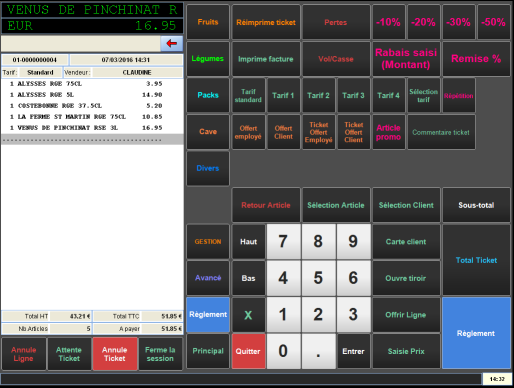The height and width of the screenshot is (388, 514).
Task: Open Sélection Client list
Action: pos(406,205)
